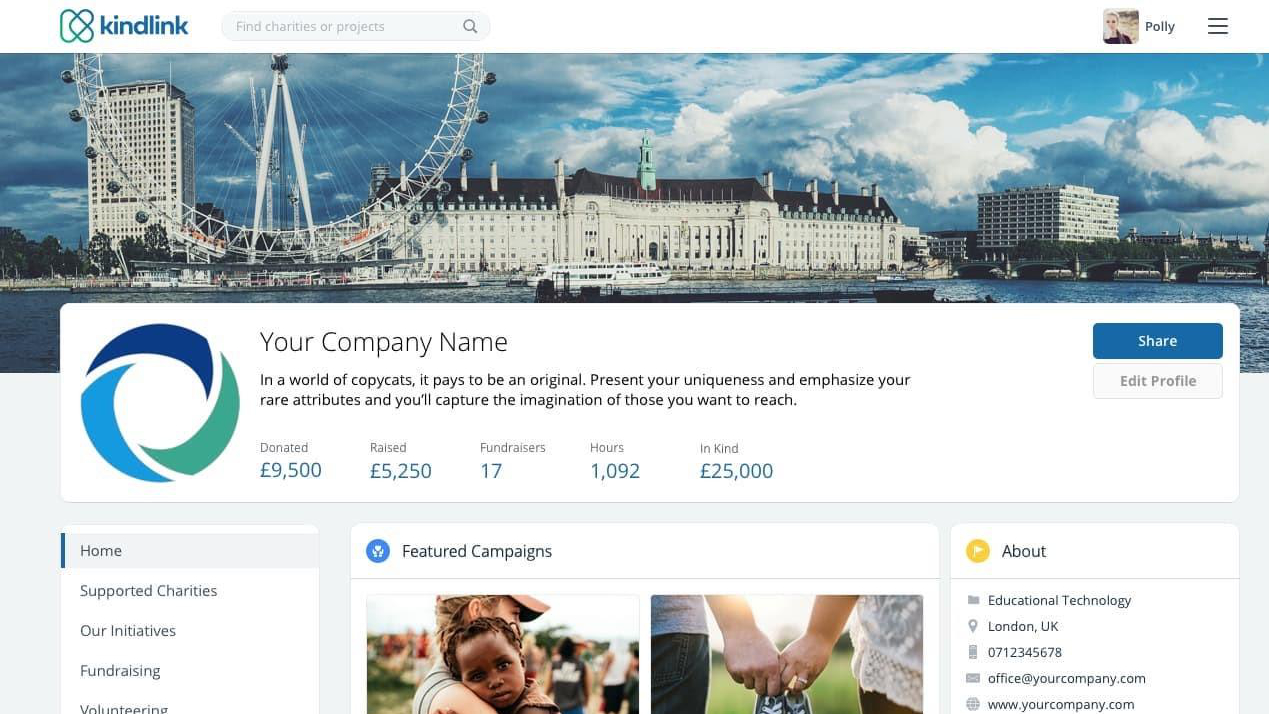Click the location pin icon

pos(973,626)
